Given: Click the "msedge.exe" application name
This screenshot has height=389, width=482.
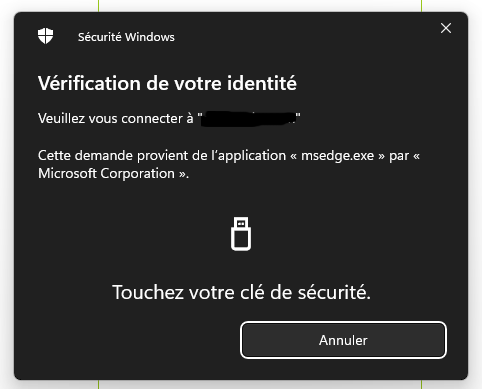Looking at the screenshot, I should tap(337, 156).
